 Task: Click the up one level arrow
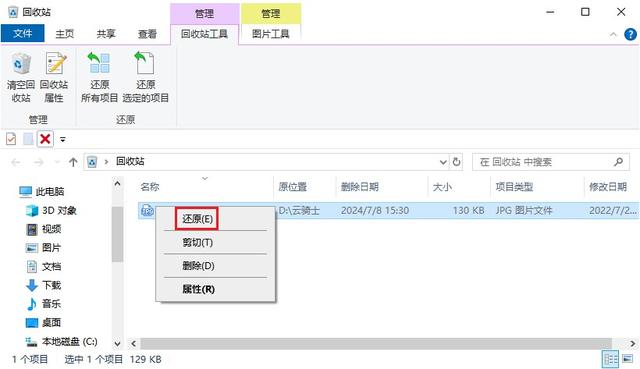click(73, 162)
